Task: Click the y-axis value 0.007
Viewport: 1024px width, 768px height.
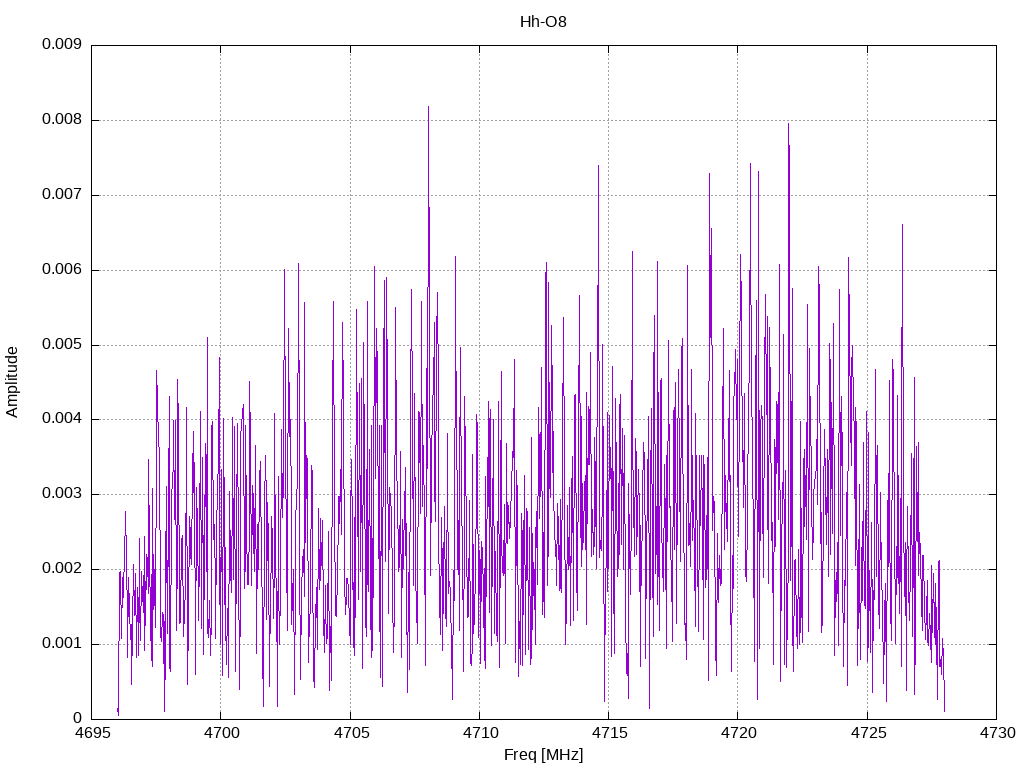Action: [62, 195]
